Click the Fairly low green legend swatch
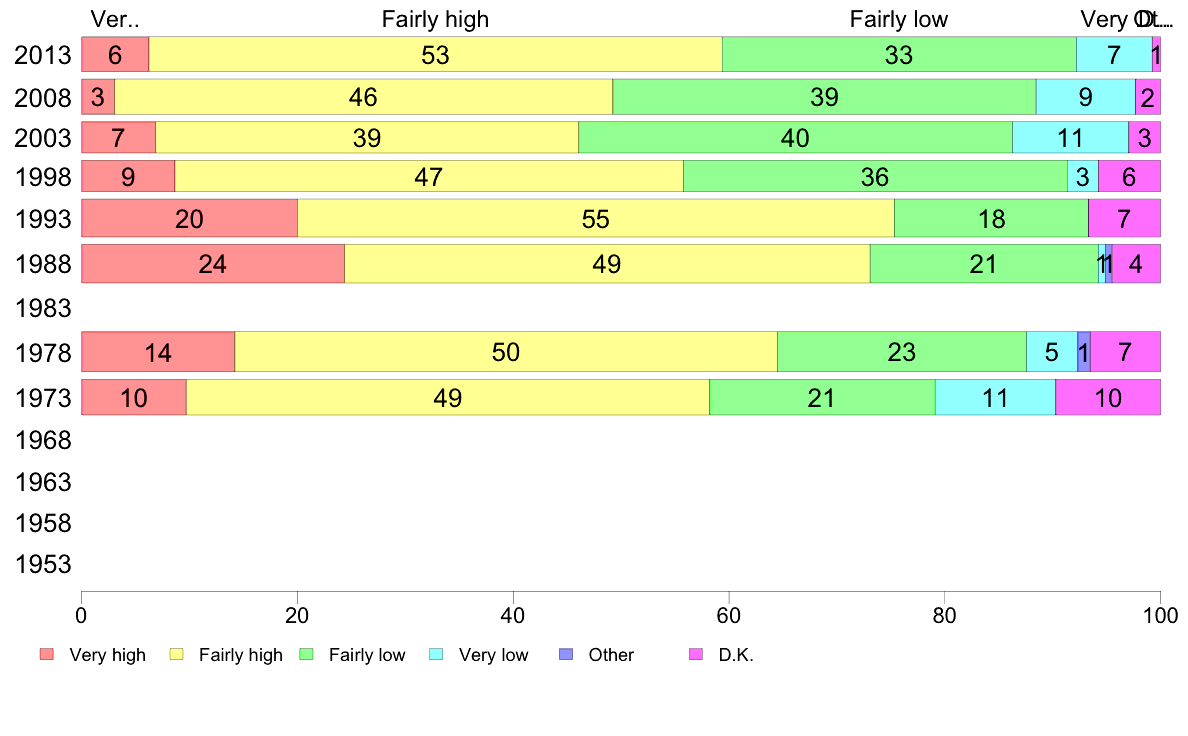The image size is (1188, 736). (x=307, y=655)
